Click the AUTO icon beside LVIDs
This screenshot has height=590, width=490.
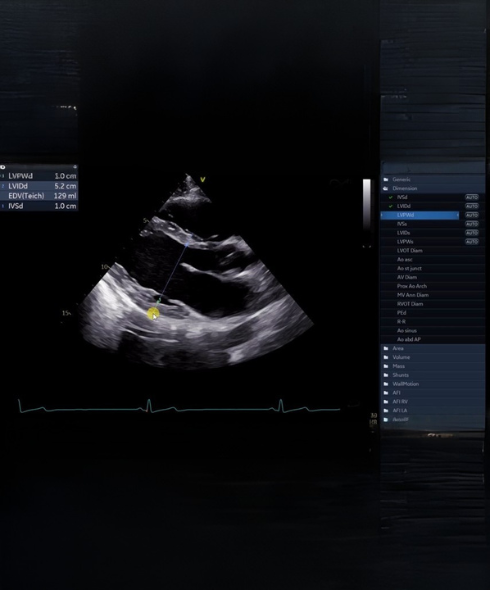coord(472,233)
